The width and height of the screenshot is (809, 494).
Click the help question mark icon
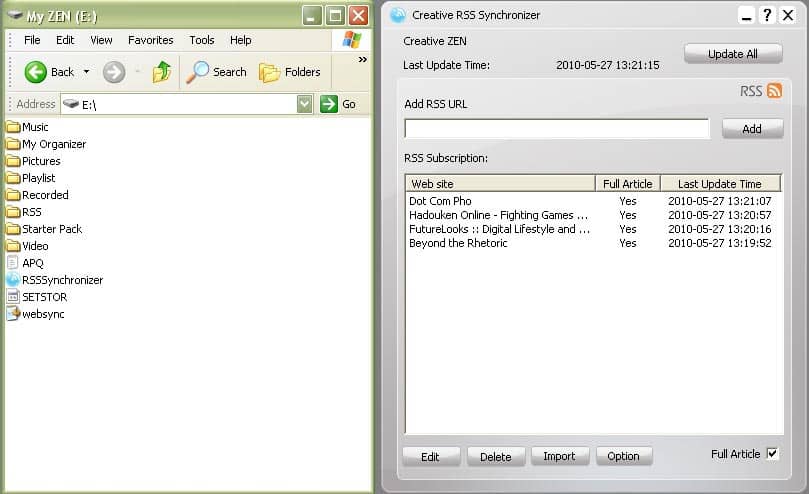767,15
